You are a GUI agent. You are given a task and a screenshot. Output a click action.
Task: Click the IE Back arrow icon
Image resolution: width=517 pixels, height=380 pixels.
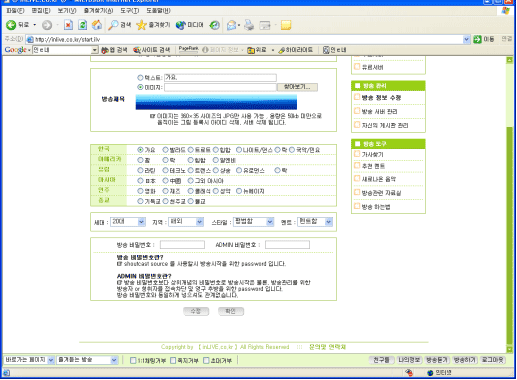click(x=11, y=25)
